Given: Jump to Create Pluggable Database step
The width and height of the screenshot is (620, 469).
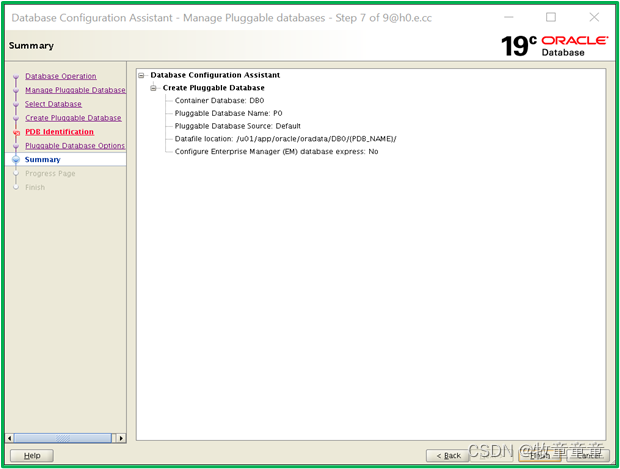Looking at the screenshot, I should (x=73, y=118).
